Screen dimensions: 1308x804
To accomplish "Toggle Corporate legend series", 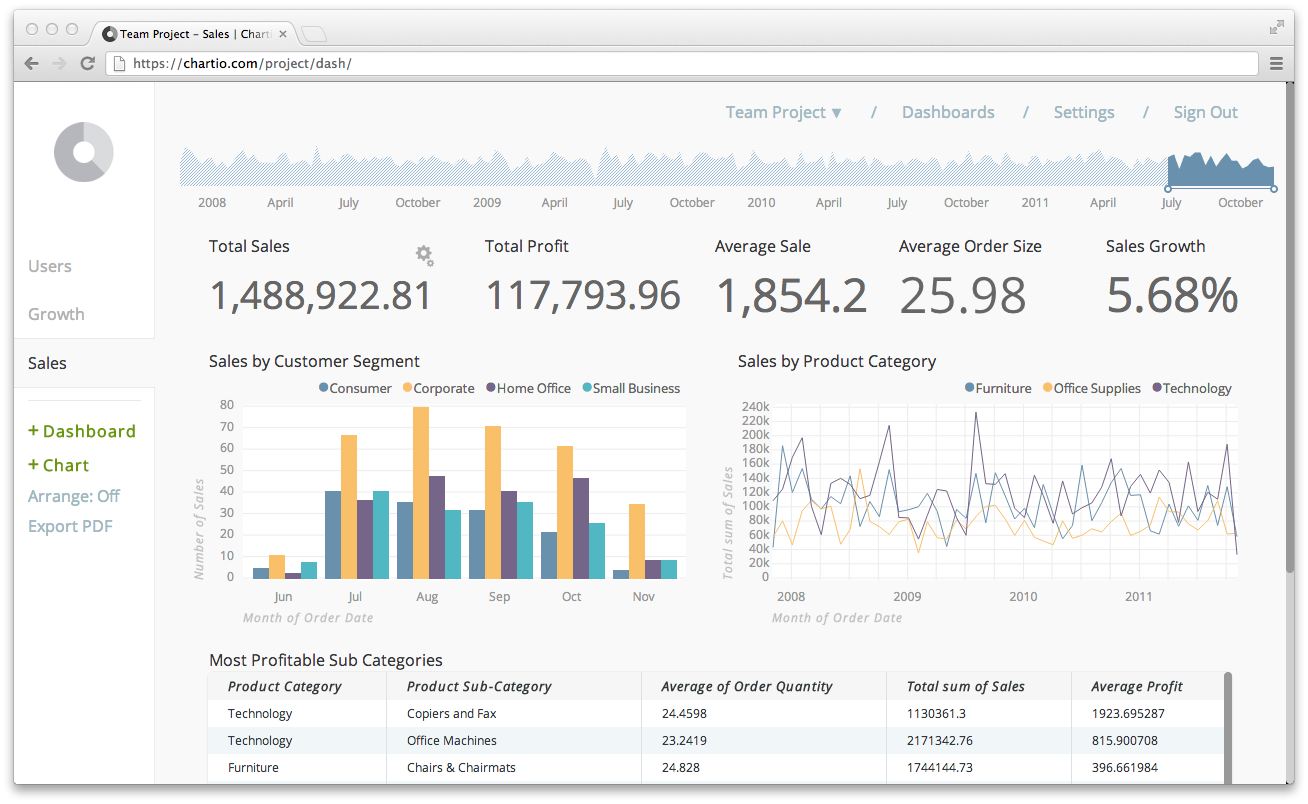I will [438, 388].
